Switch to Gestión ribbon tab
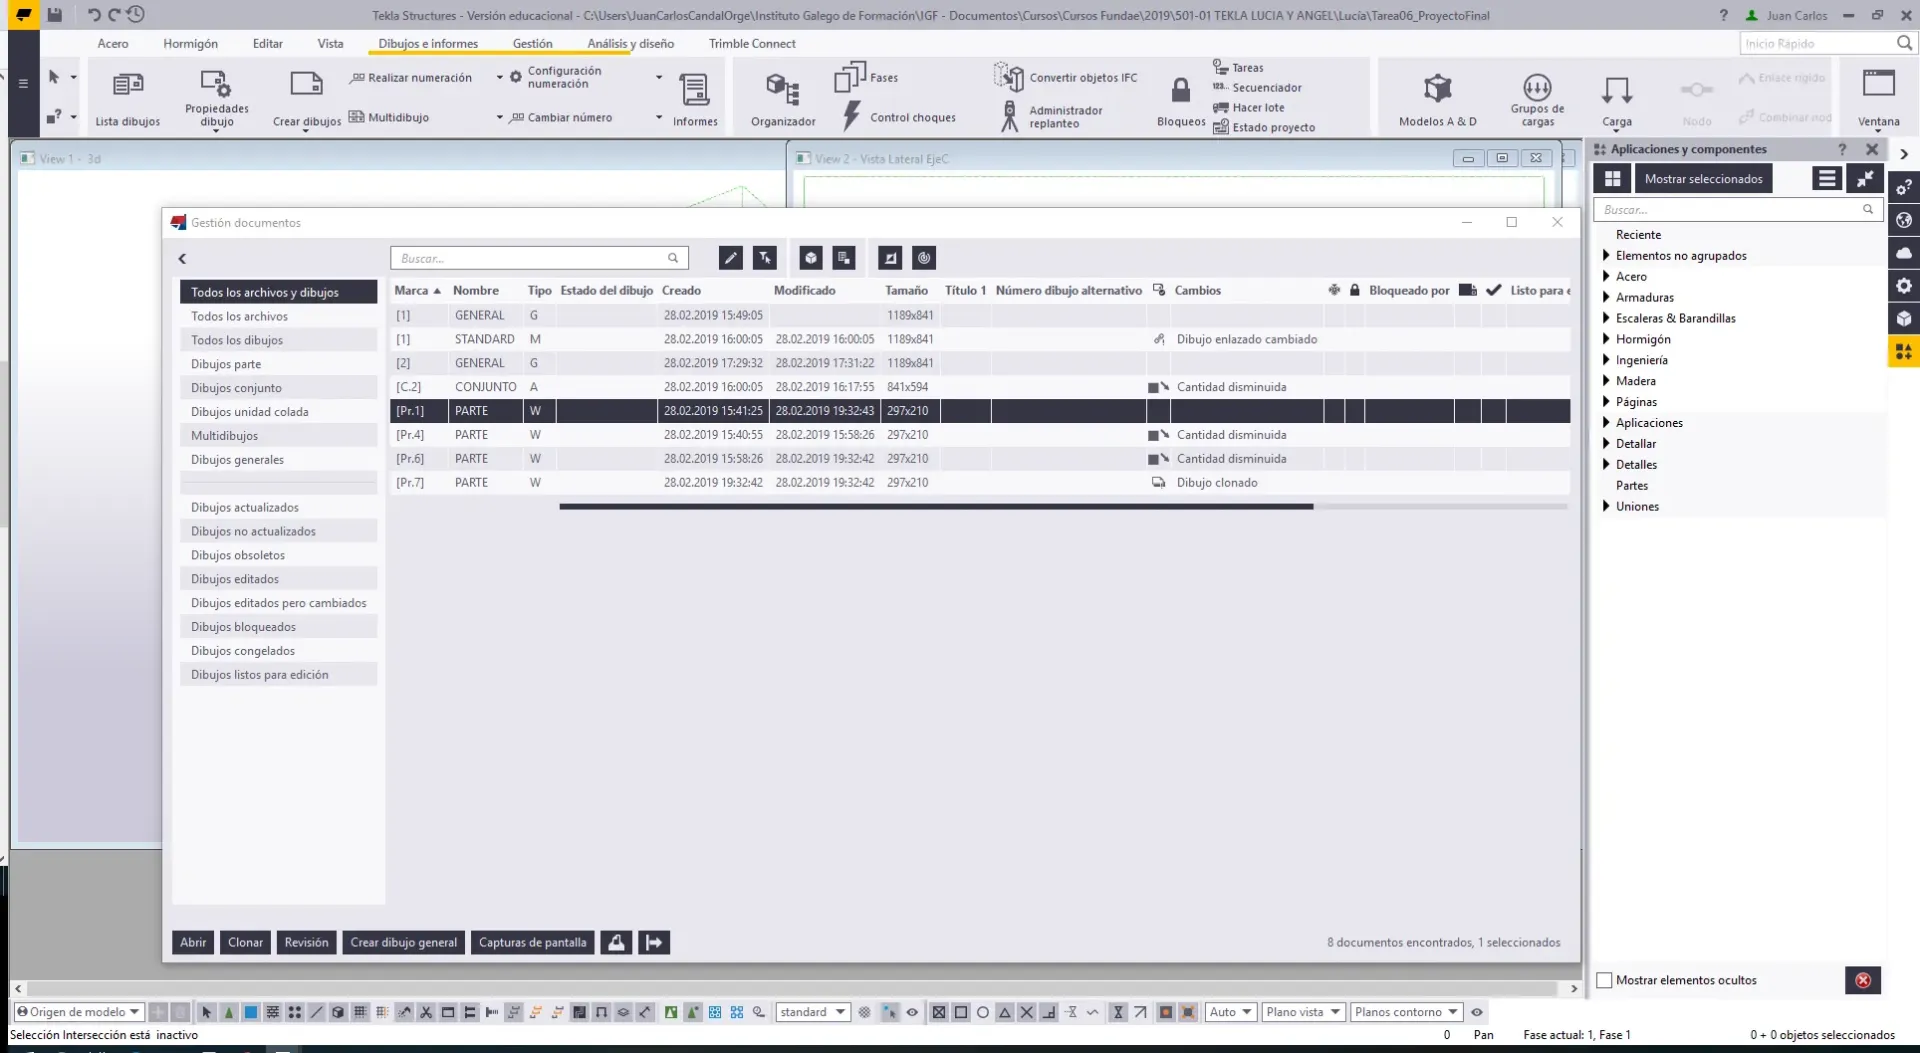The height and width of the screenshot is (1053, 1920). click(x=532, y=43)
